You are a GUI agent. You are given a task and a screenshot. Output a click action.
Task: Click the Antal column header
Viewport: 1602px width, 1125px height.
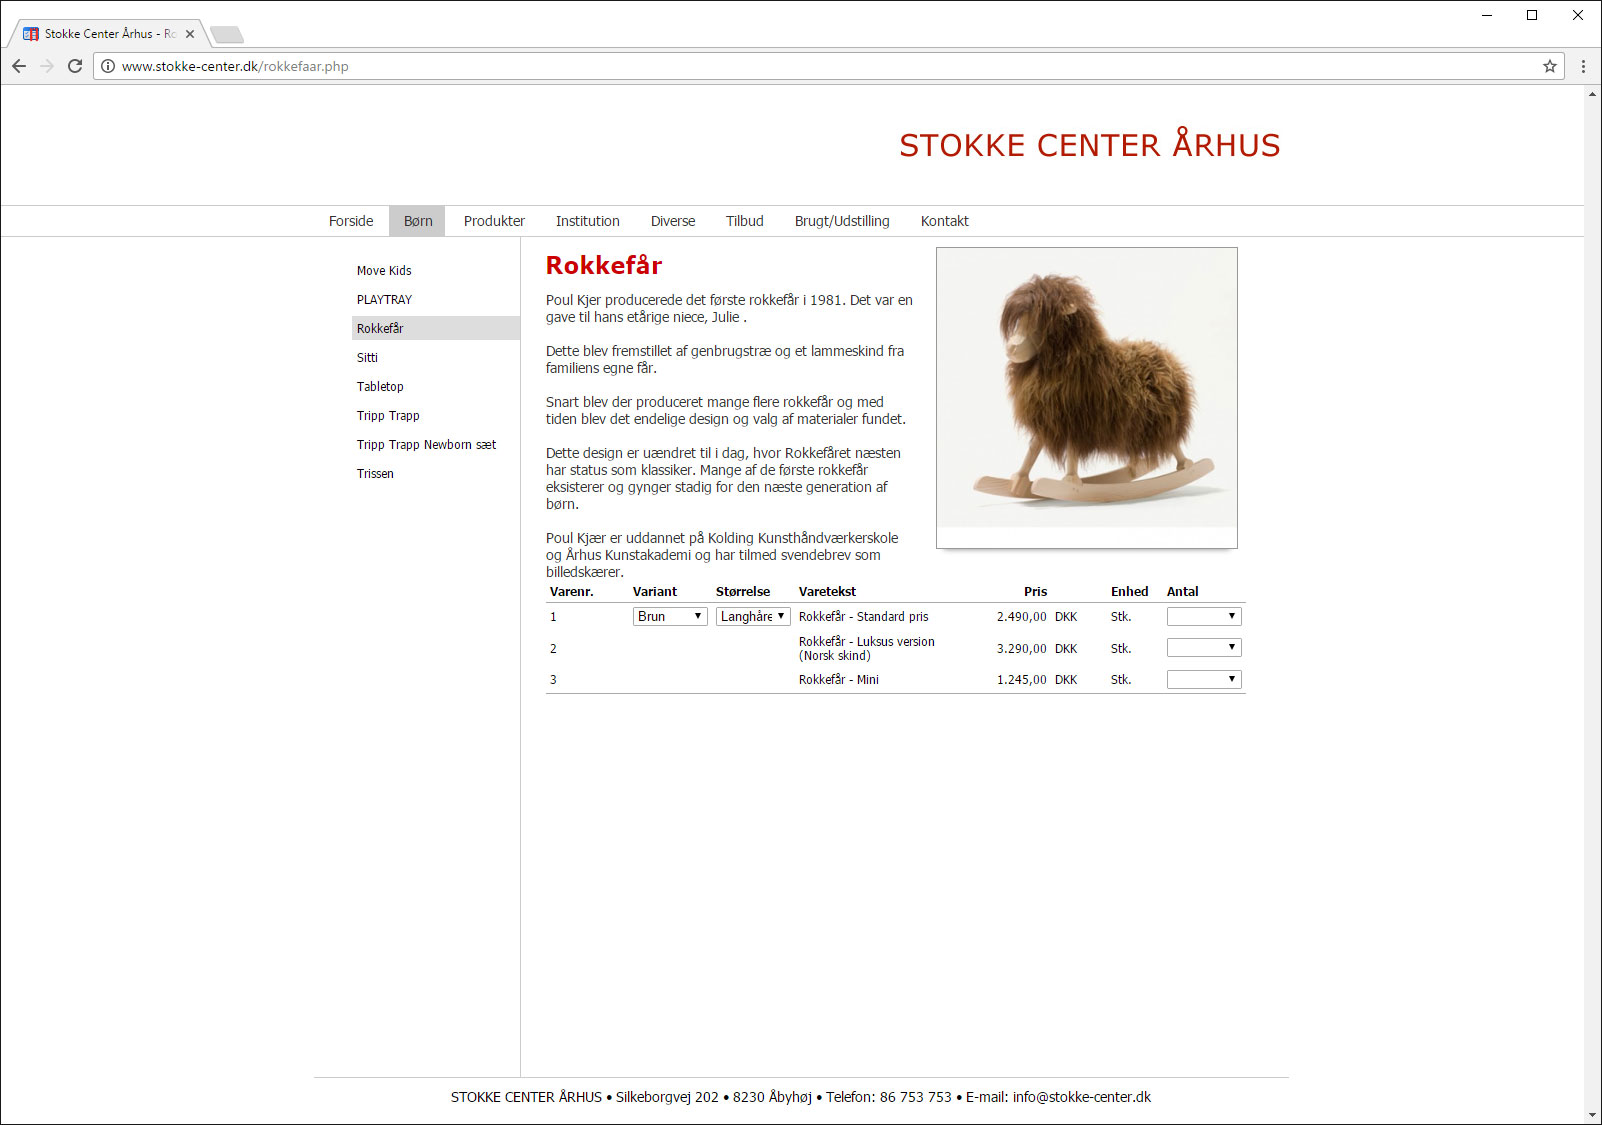[1182, 592]
